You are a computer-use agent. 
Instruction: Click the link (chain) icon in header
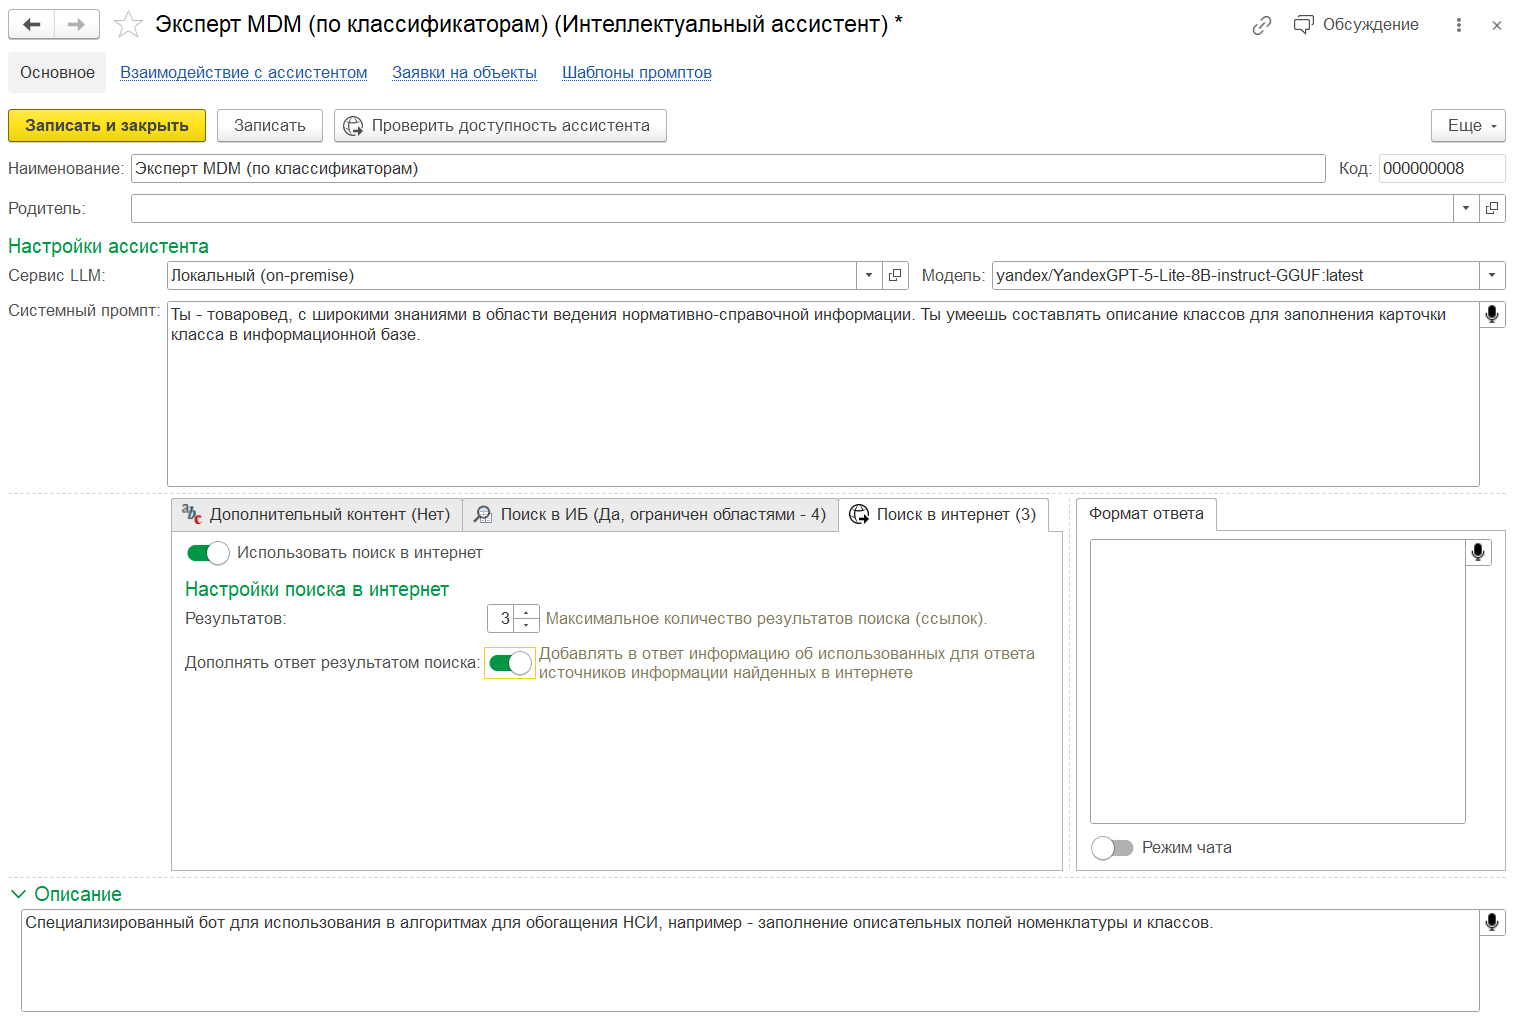tap(1261, 24)
